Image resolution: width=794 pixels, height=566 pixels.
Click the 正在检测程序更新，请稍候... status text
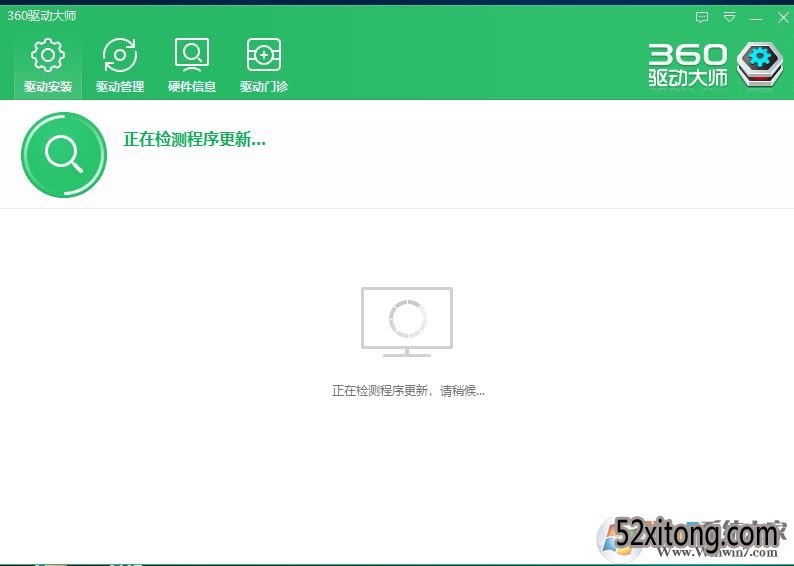pos(408,391)
